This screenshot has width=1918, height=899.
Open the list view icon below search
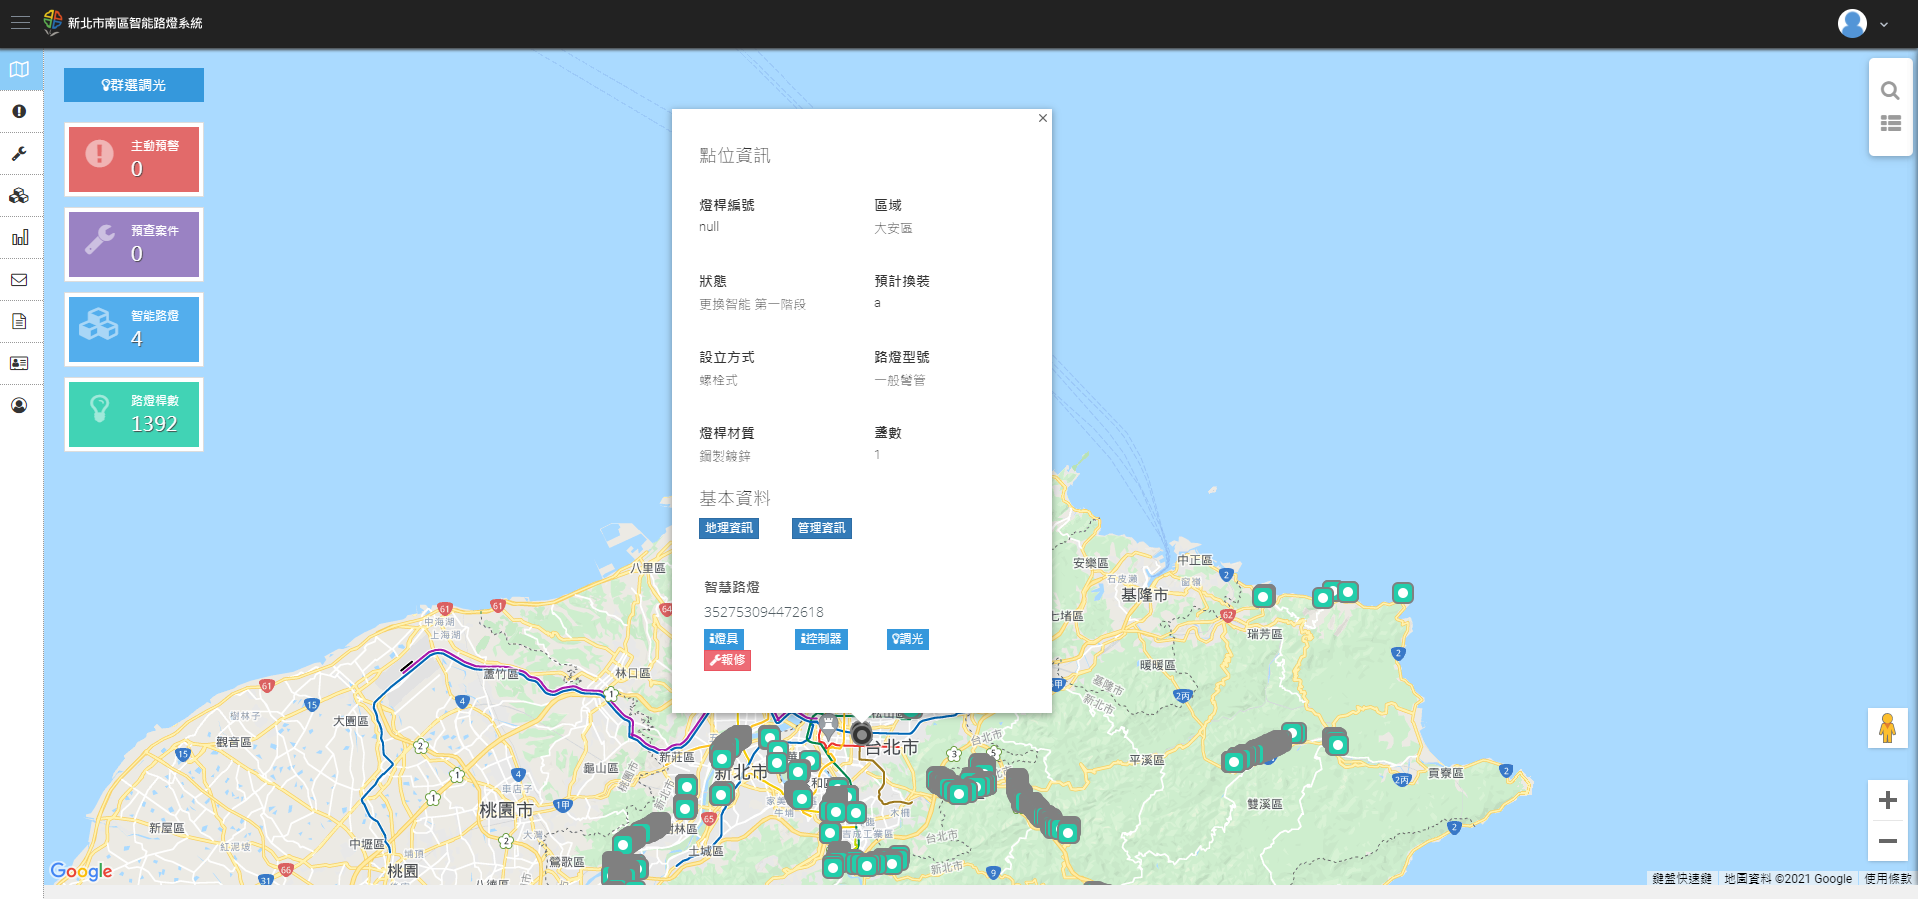pos(1890,124)
